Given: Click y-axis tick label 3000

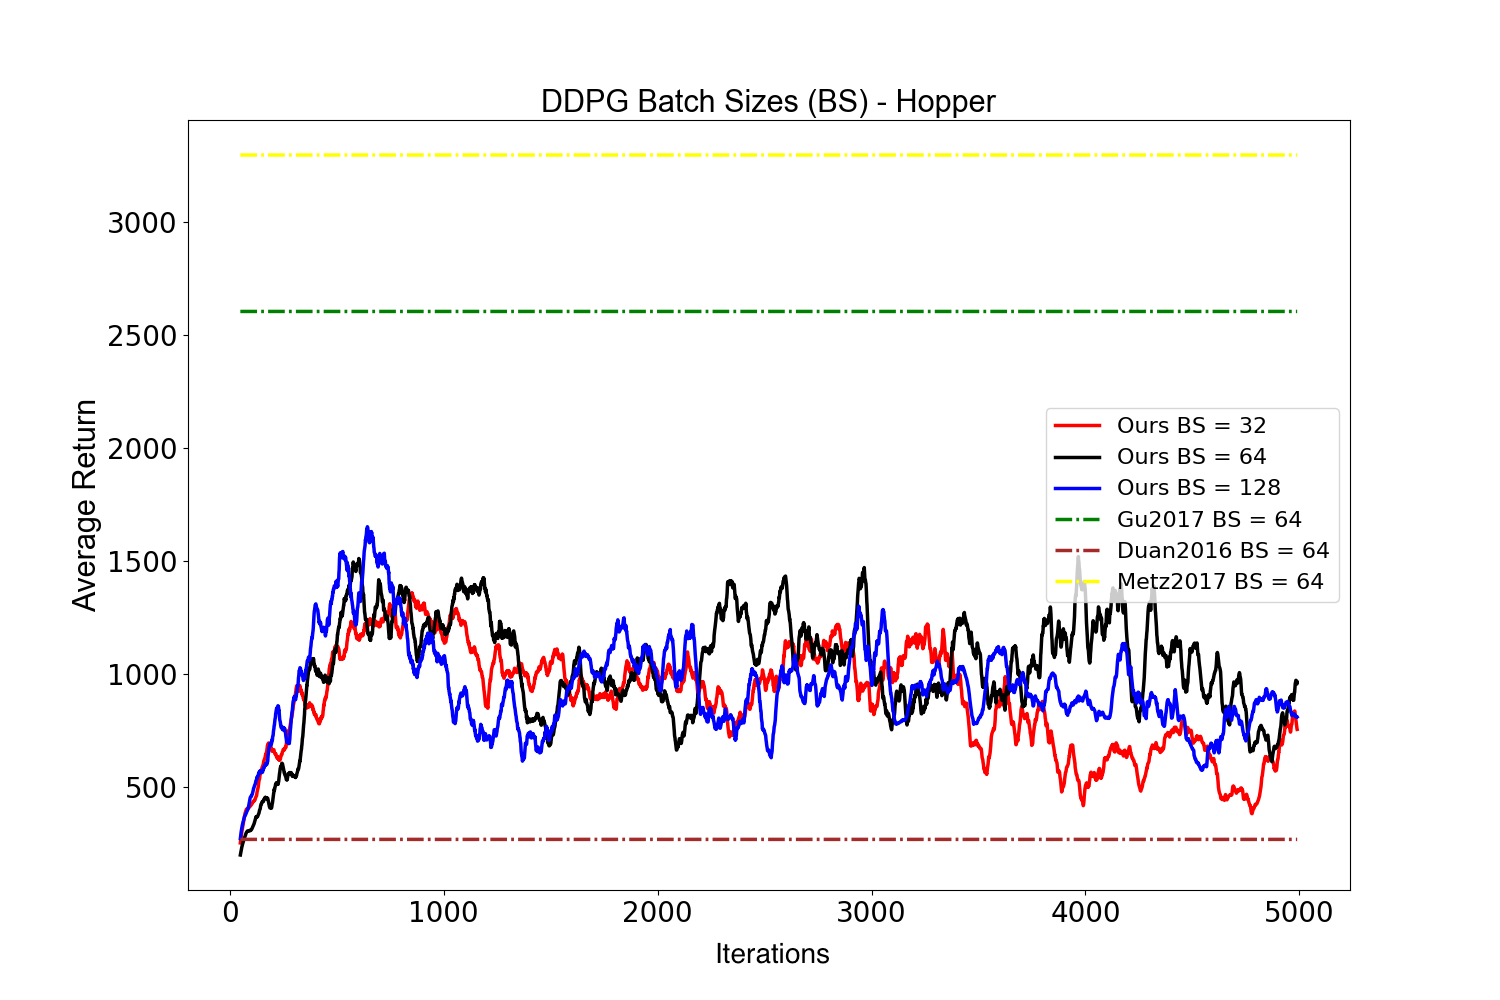Looking at the screenshot, I should (141, 223).
